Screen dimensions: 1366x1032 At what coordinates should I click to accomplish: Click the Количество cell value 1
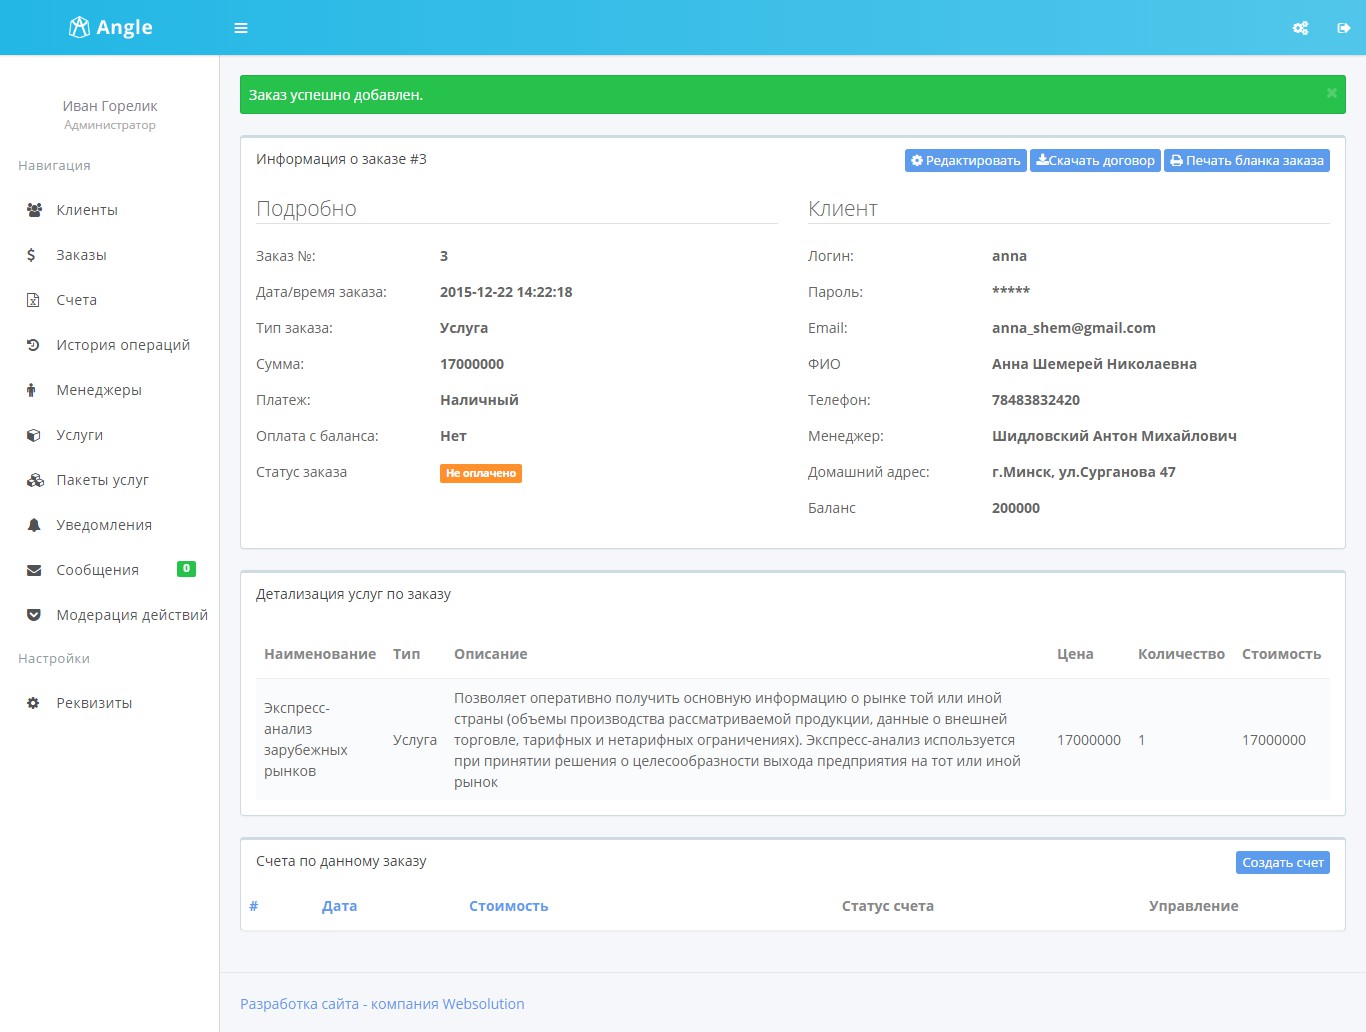point(1142,740)
